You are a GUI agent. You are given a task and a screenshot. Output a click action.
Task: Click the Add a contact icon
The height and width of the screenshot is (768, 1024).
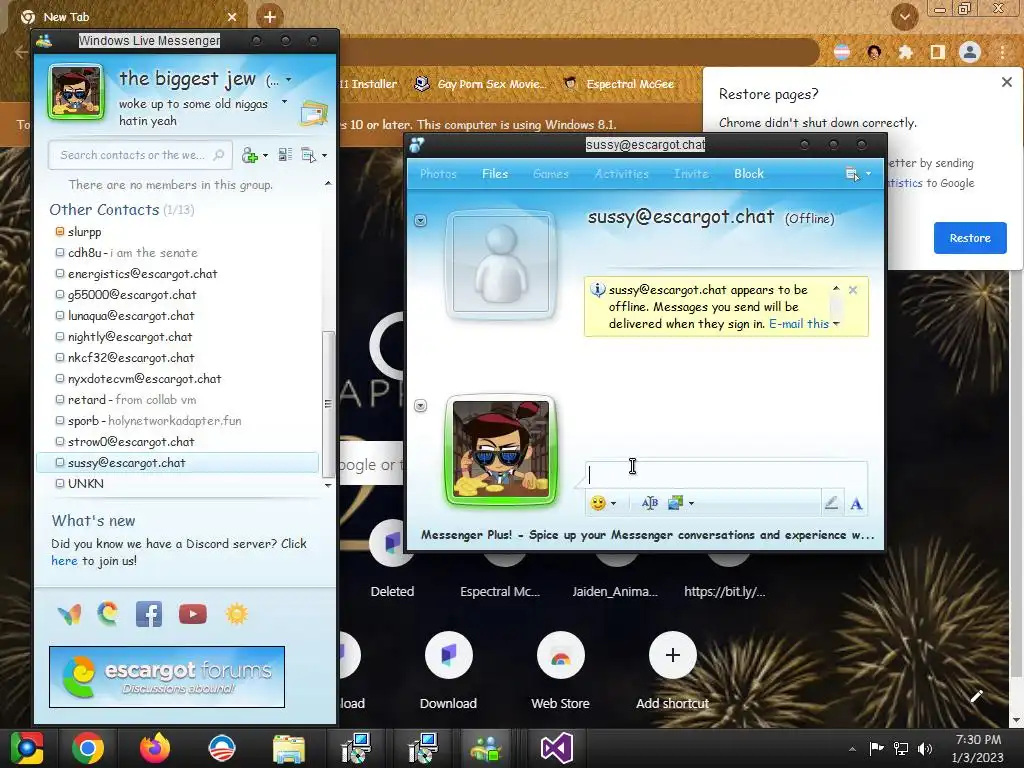click(249, 155)
